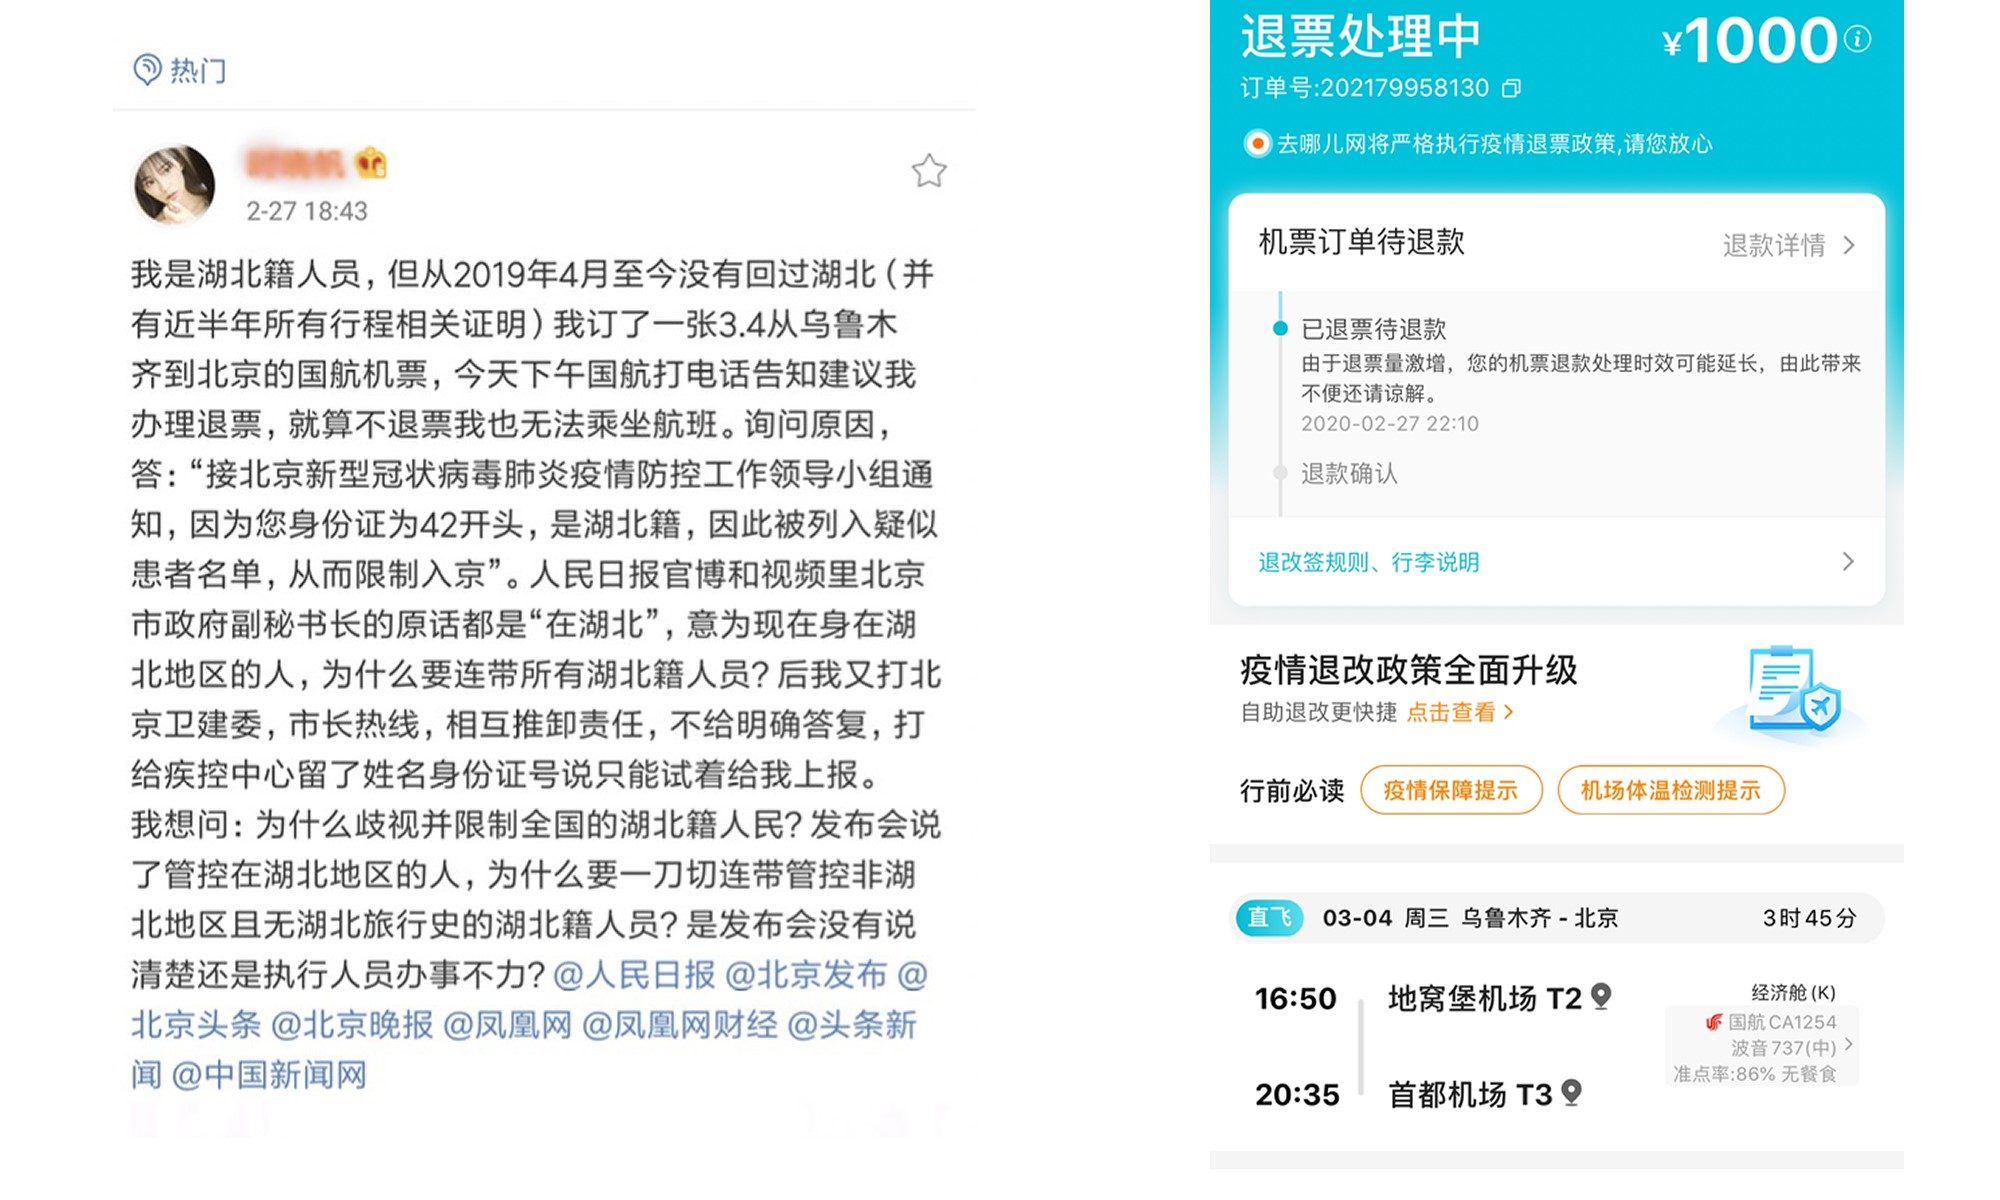Open @中国新闻网 mention link

(x=269, y=1074)
